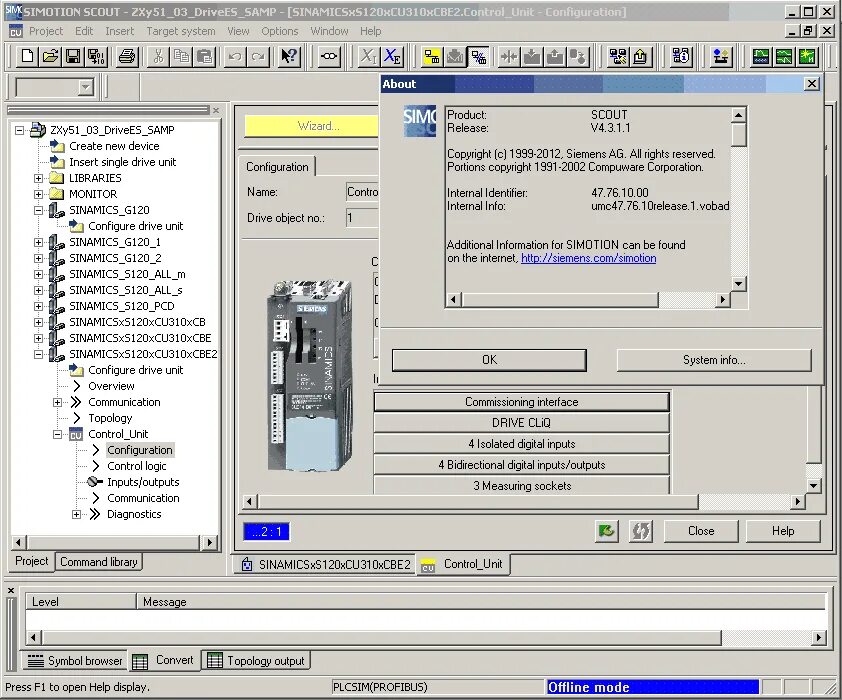Expand the SINAMICS_G120_1 node

point(39,242)
